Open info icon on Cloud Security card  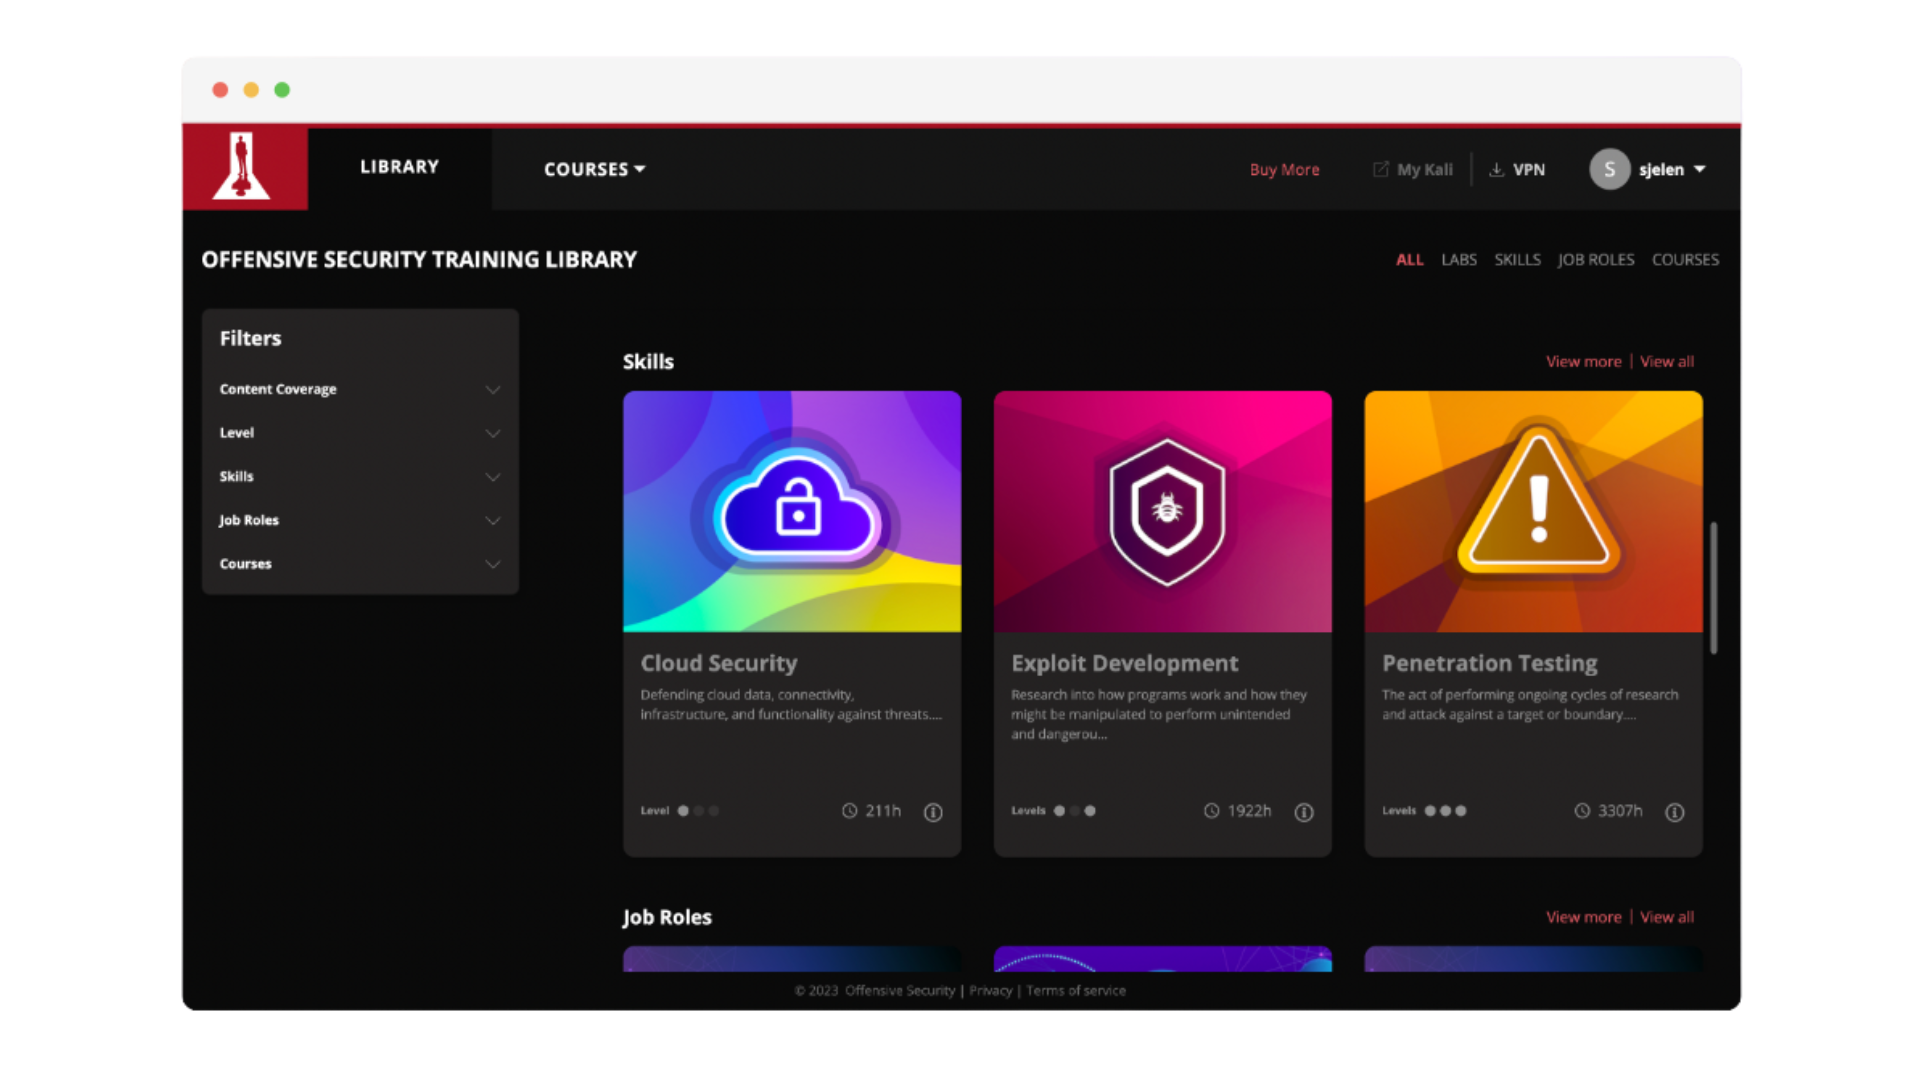[933, 812]
